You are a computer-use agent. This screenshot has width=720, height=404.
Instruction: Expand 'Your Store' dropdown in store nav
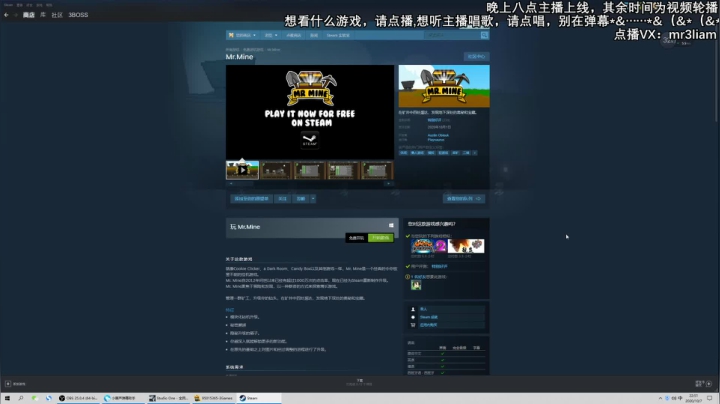click(242, 35)
